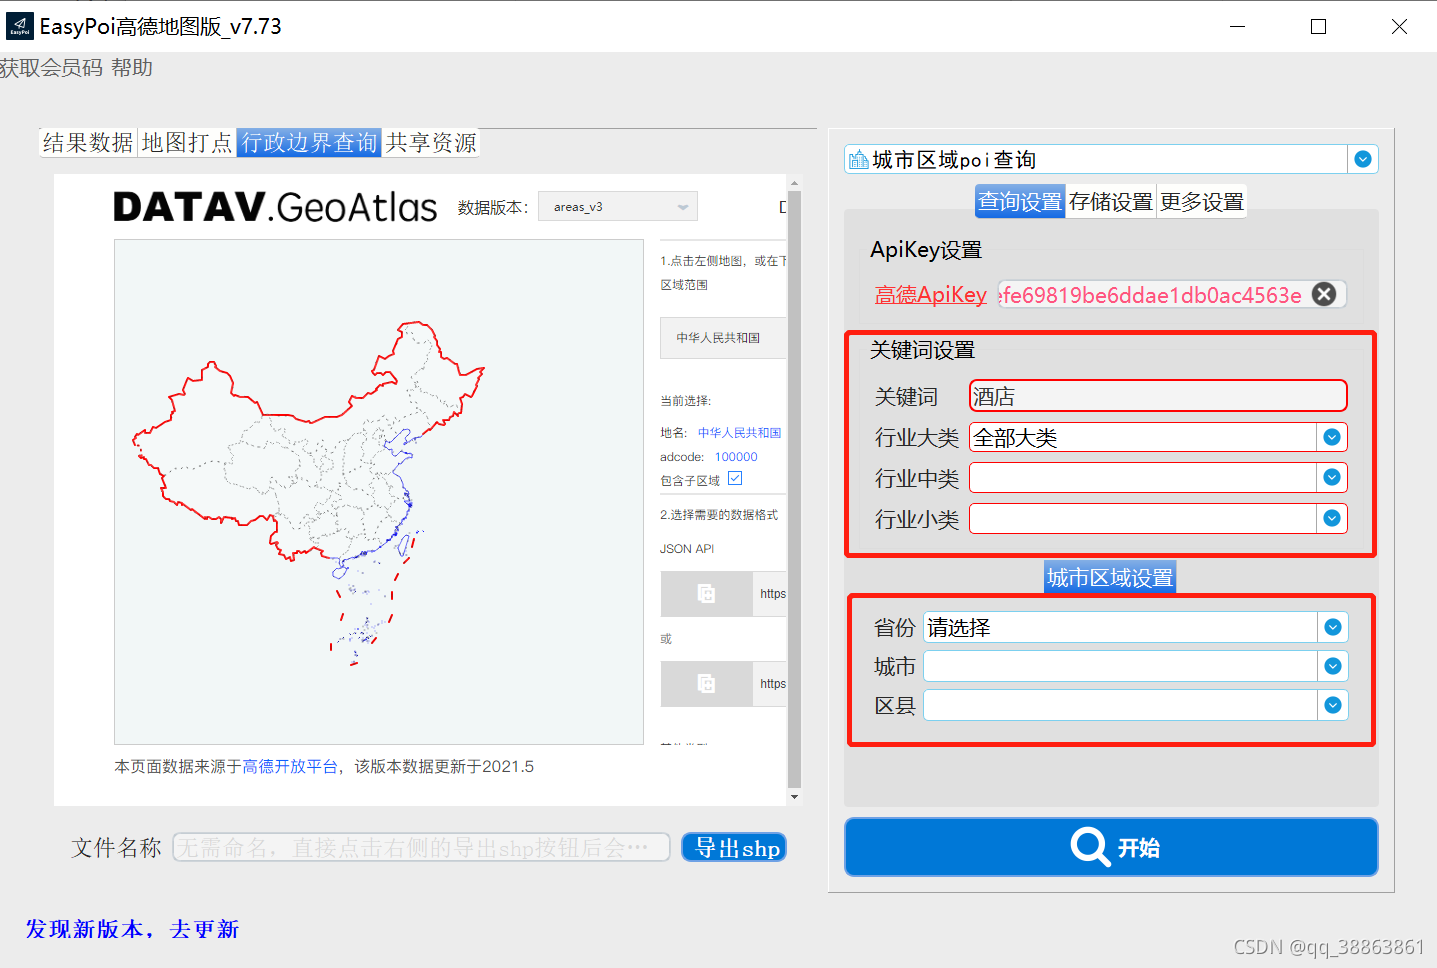Click the 发现新版本，去更新 link
This screenshot has width=1437, height=968.
click(132, 929)
